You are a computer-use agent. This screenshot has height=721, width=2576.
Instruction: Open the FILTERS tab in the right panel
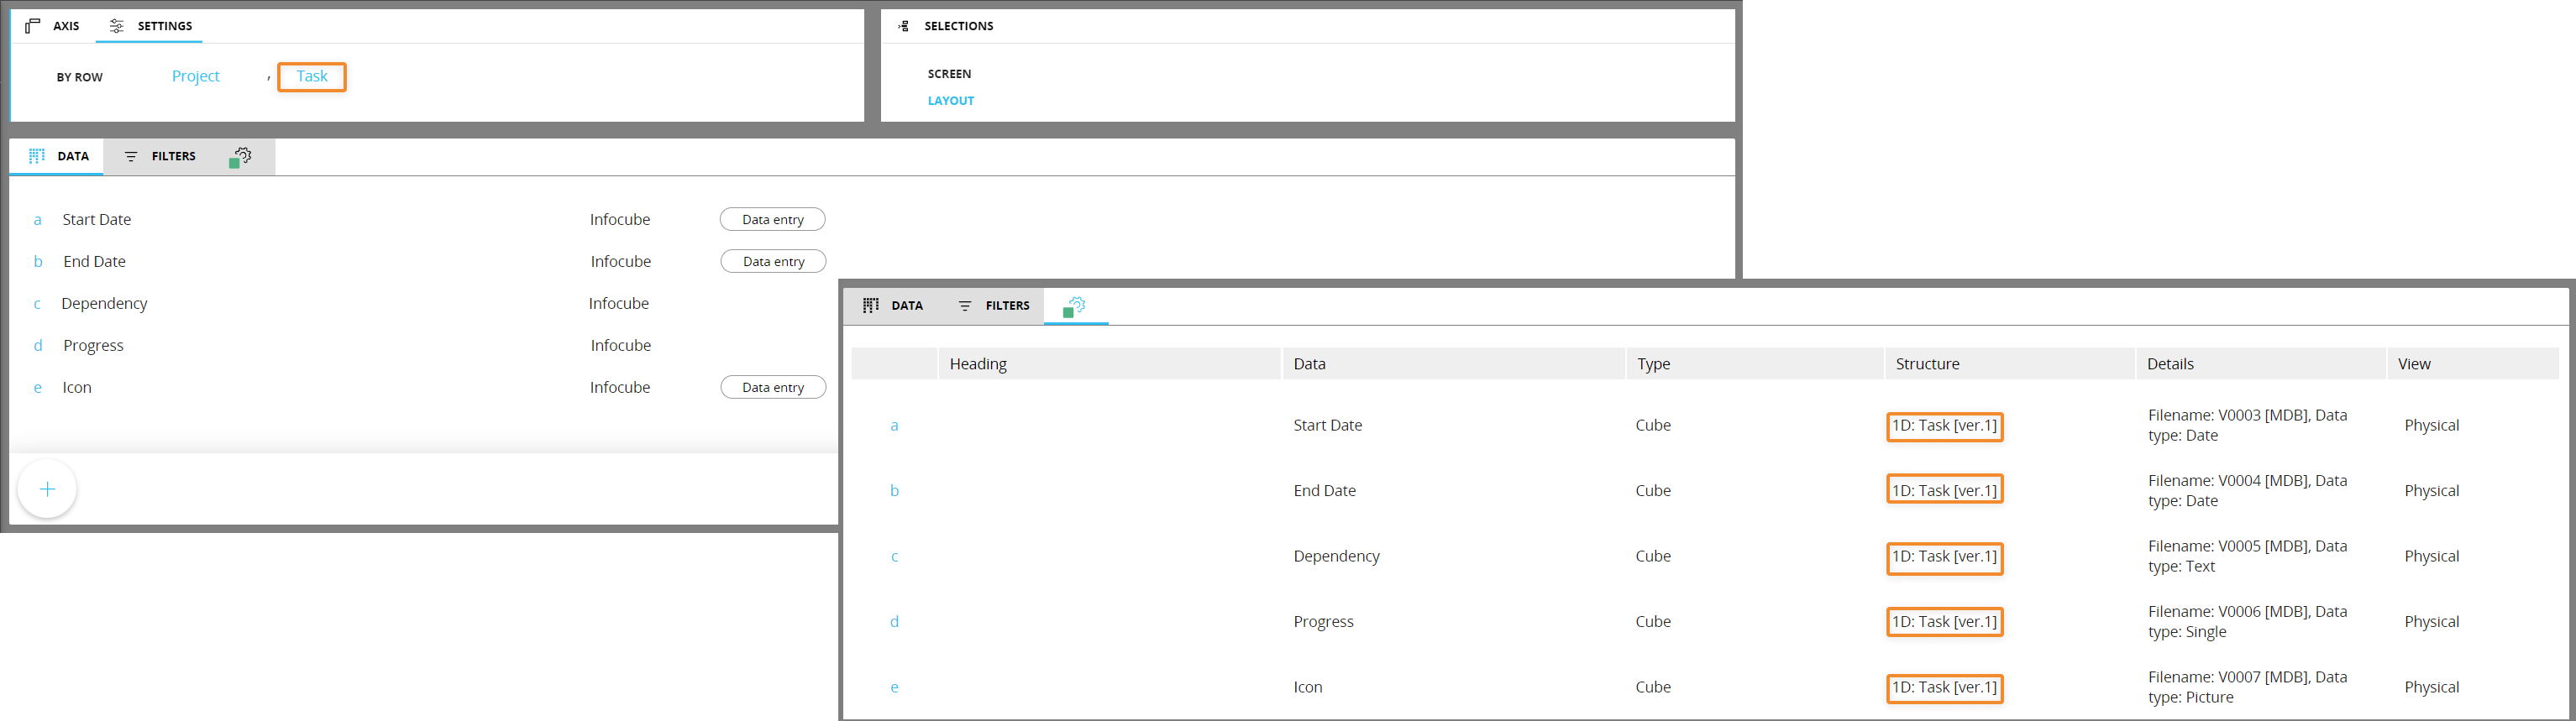click(x=994, y=306)
